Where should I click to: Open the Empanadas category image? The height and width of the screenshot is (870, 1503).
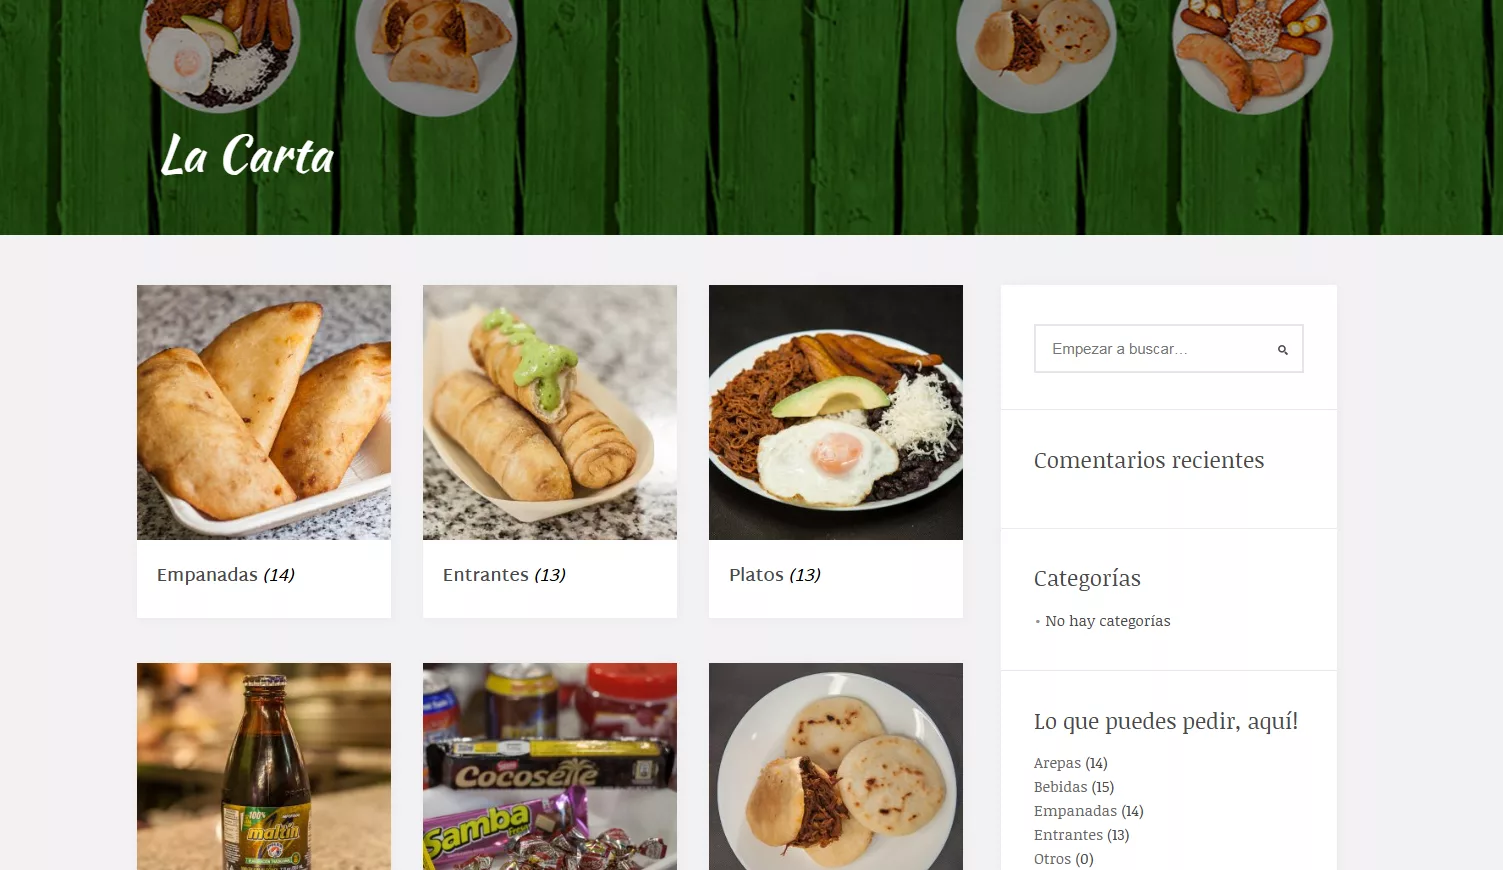[x=264, y=412]
